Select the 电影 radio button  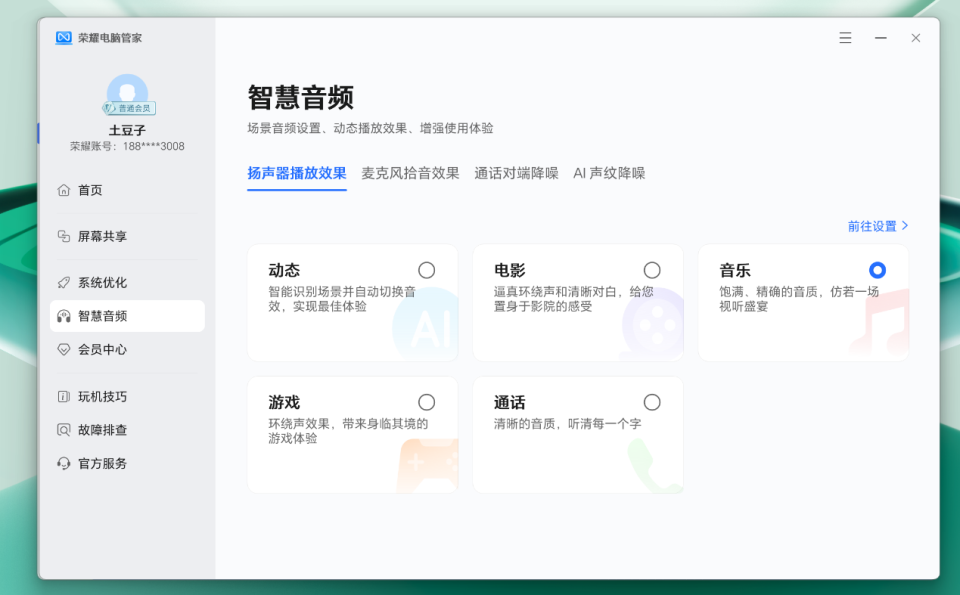point(652,270)
